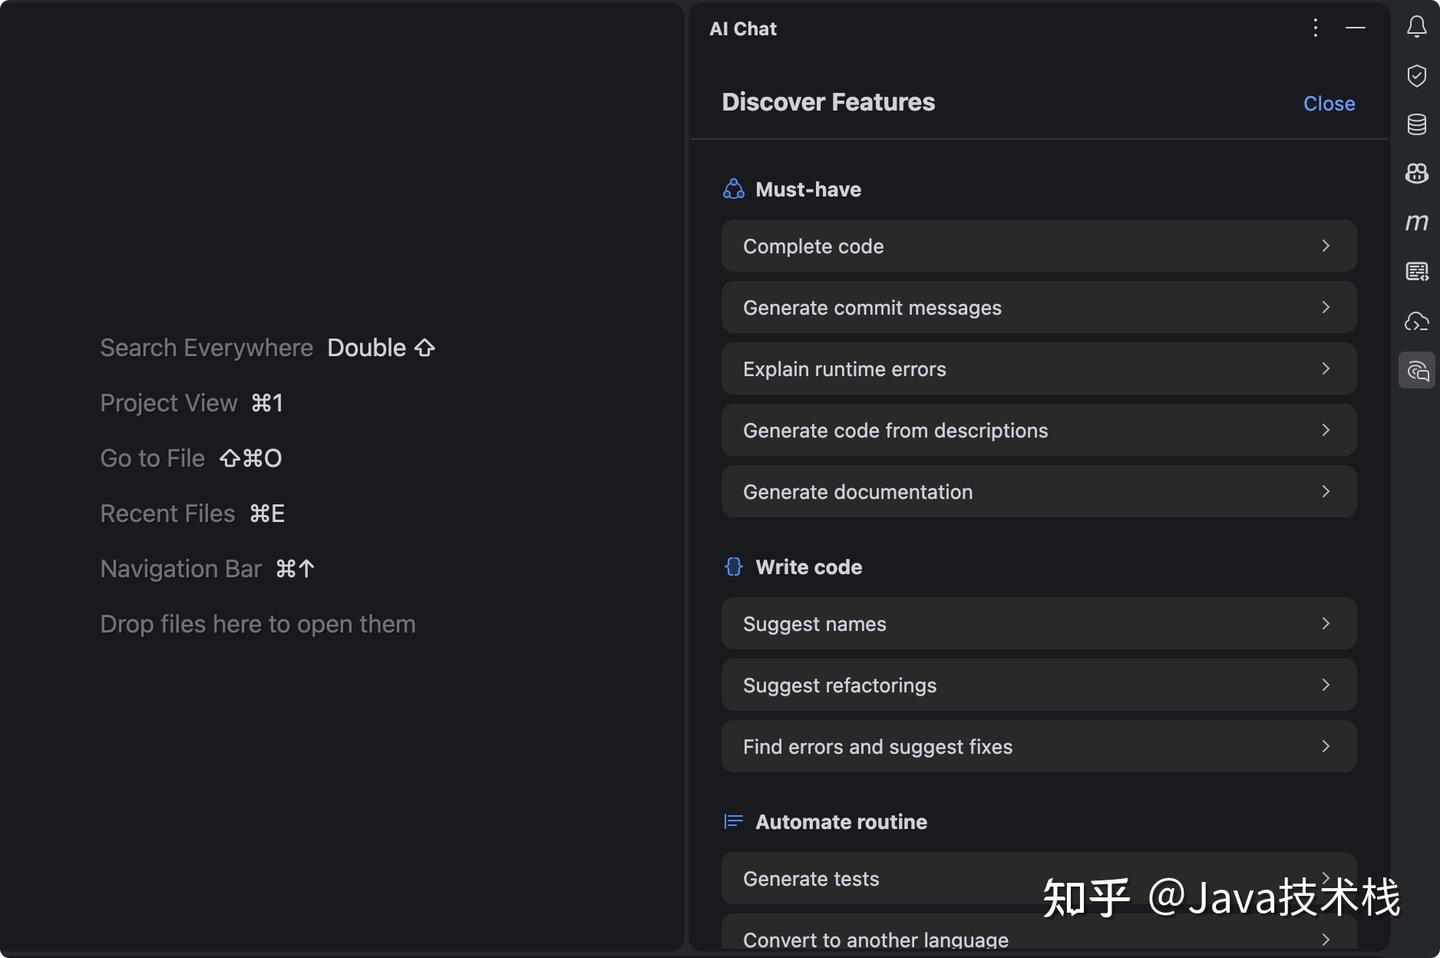This screenshot has width=1440, height=958.
Task: Select the AI Chat sidebar icon
Action: (x=1416, y=371)
